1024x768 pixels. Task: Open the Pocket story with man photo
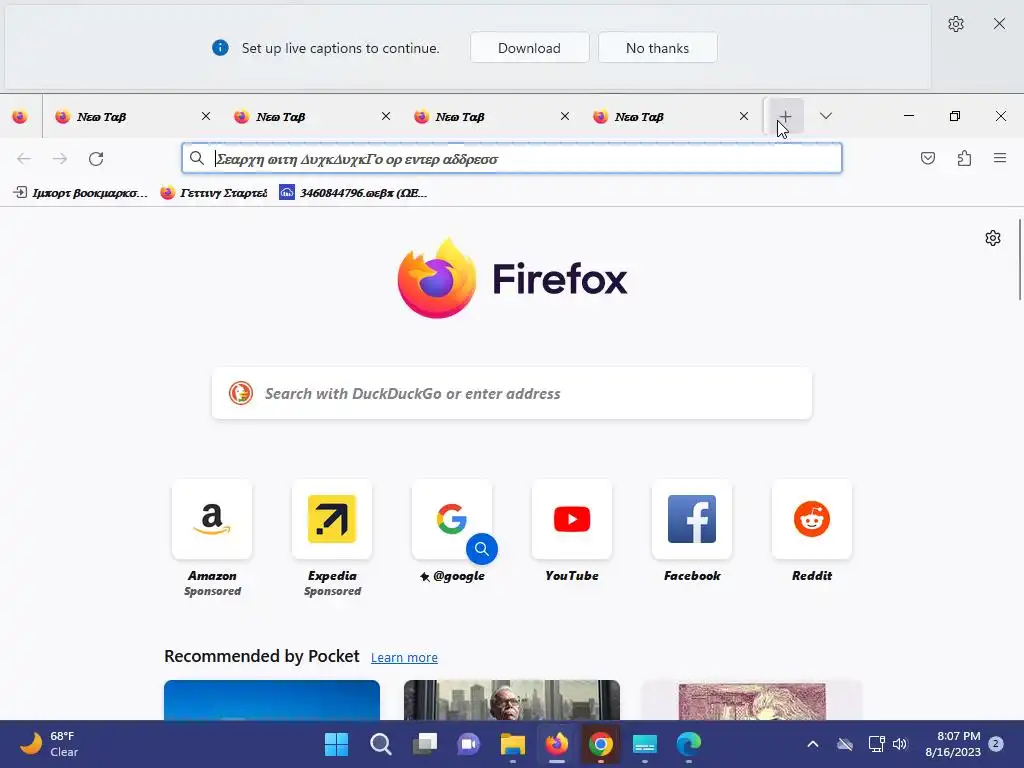click(512, 700)
